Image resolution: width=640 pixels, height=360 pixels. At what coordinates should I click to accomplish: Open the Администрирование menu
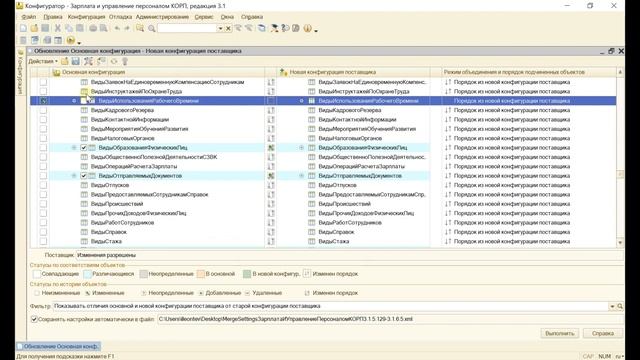click(162, 17)
